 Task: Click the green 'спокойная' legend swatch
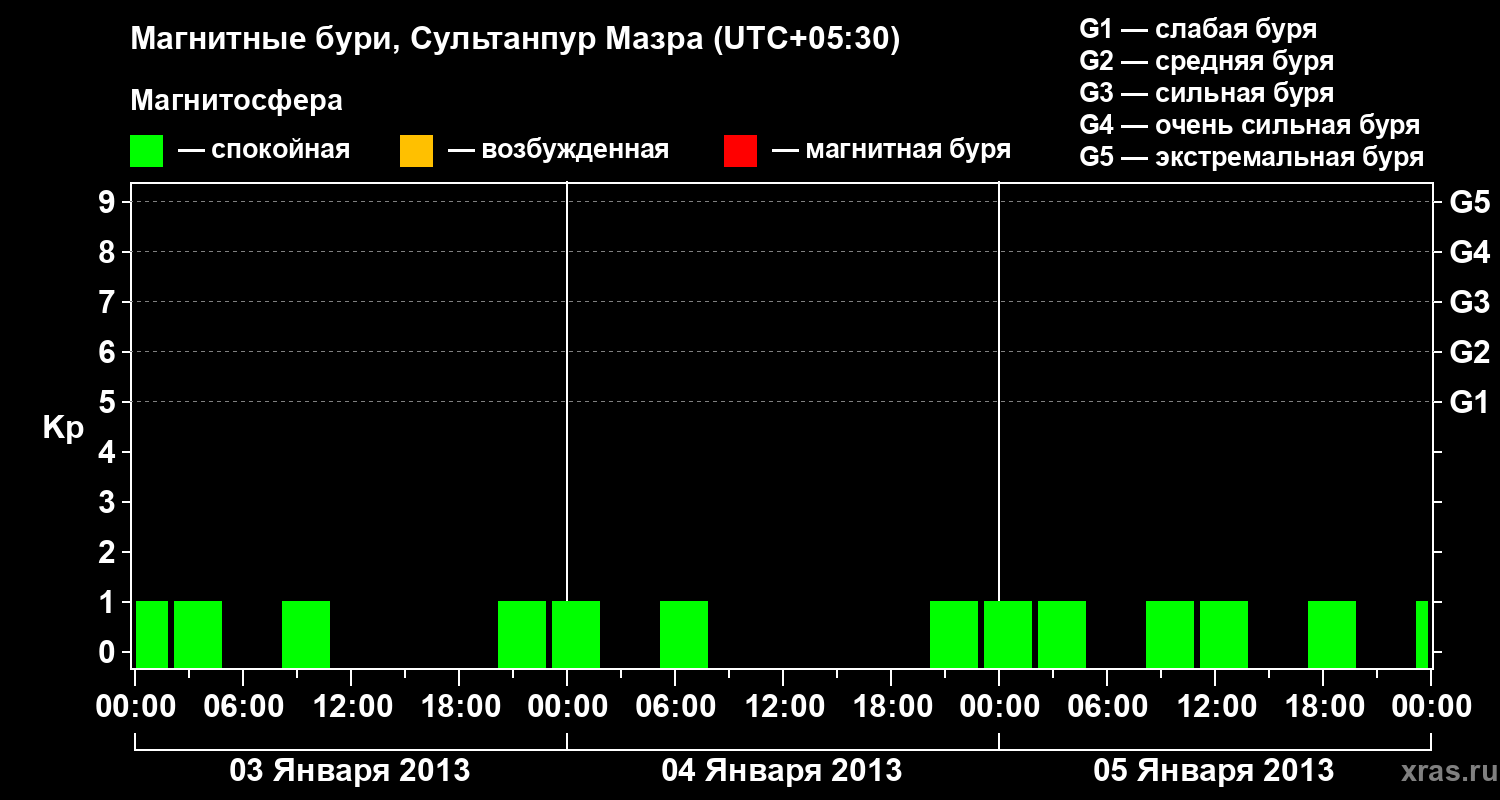146,150
